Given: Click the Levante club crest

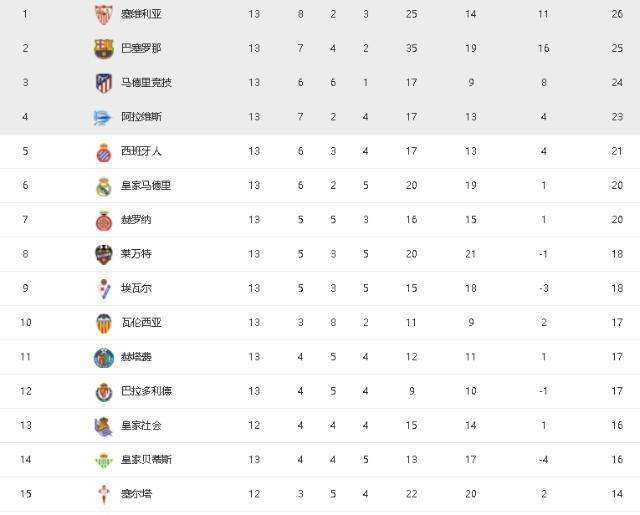Looking at the screenshot, I should point(104,255).
